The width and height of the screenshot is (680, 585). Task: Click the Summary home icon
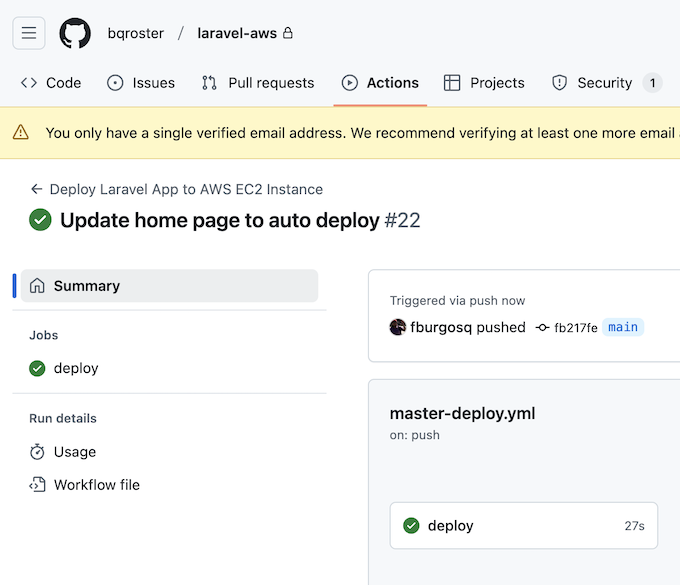37,286
